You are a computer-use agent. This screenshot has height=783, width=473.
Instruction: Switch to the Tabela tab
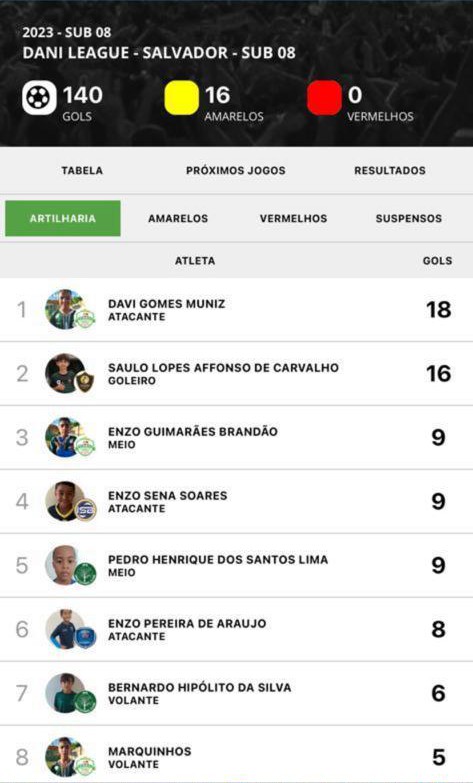point(82,170)
